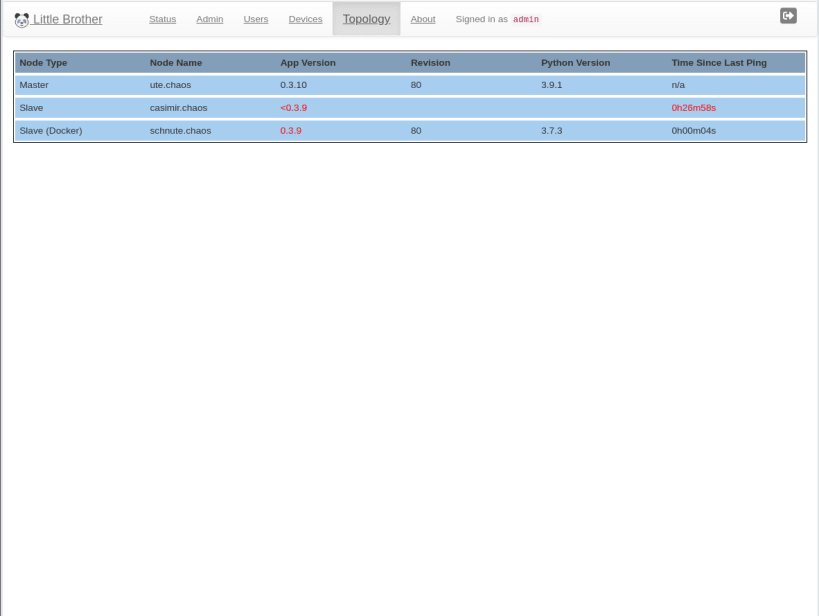Click the n/a ping value
Screen dimensions: 819x616
(x=678, y=85)
